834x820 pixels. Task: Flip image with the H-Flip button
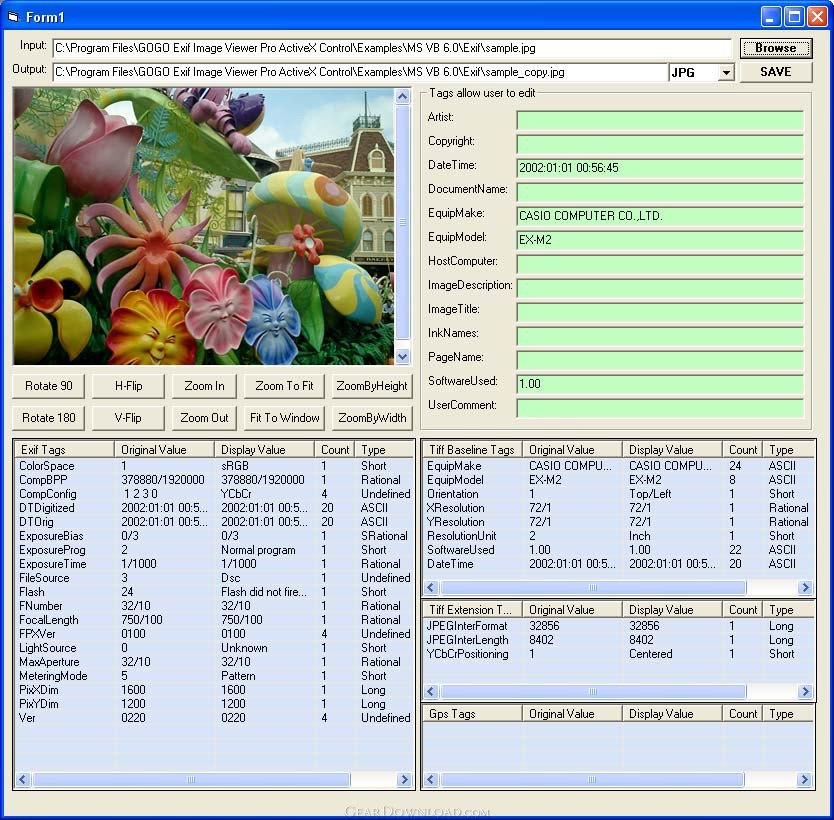tap(128, 386)
